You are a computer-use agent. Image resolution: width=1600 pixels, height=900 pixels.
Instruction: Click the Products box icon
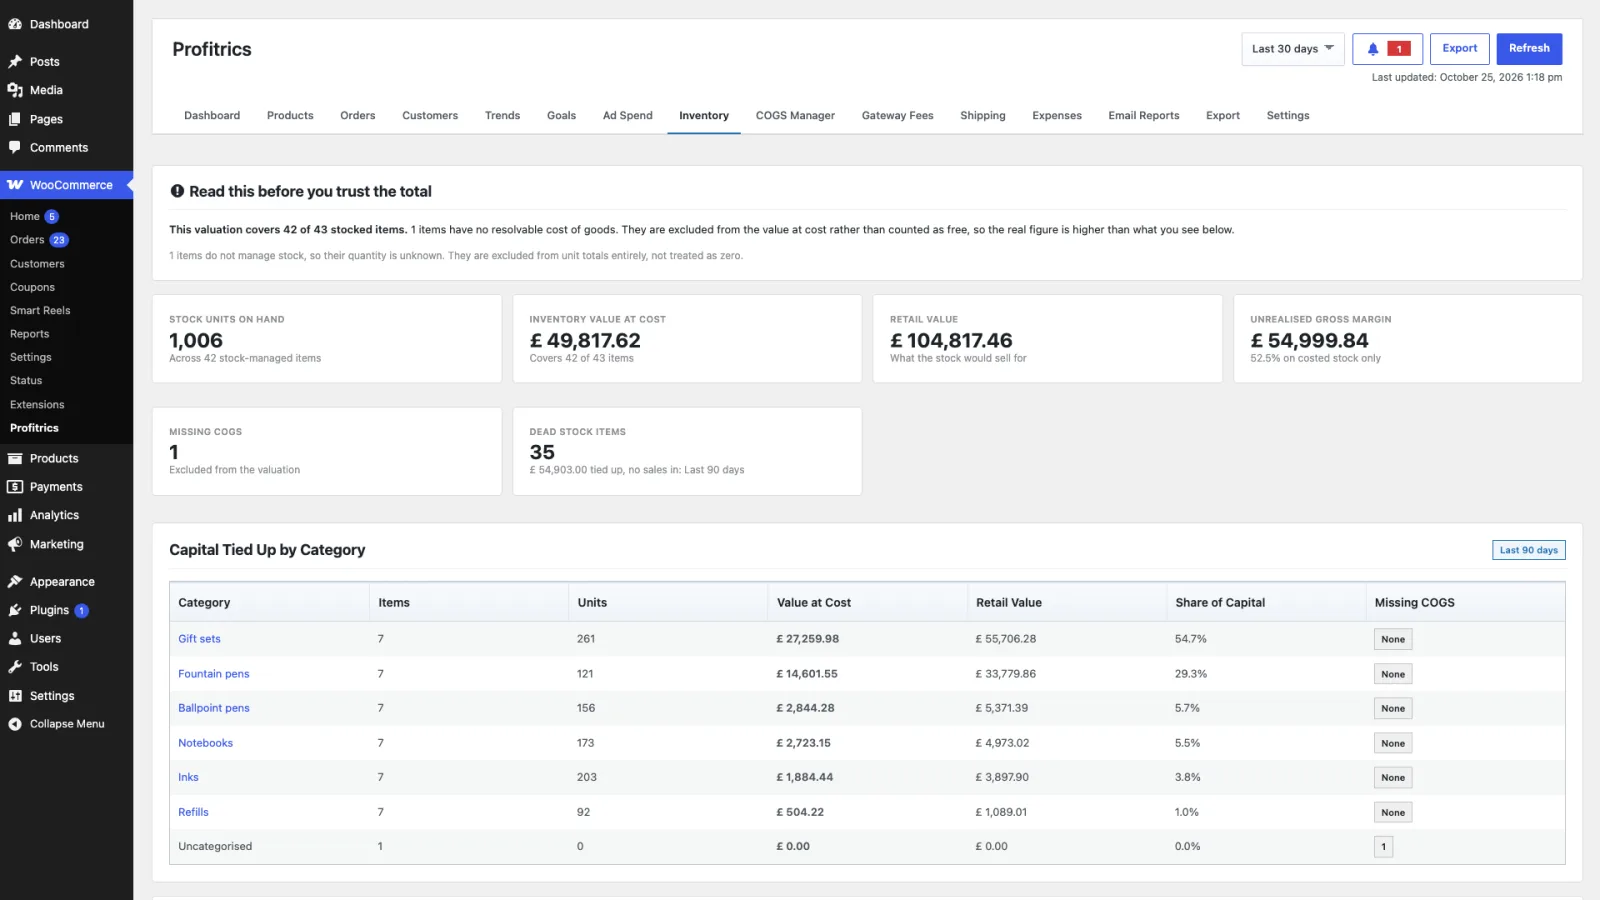pos(15,459)
